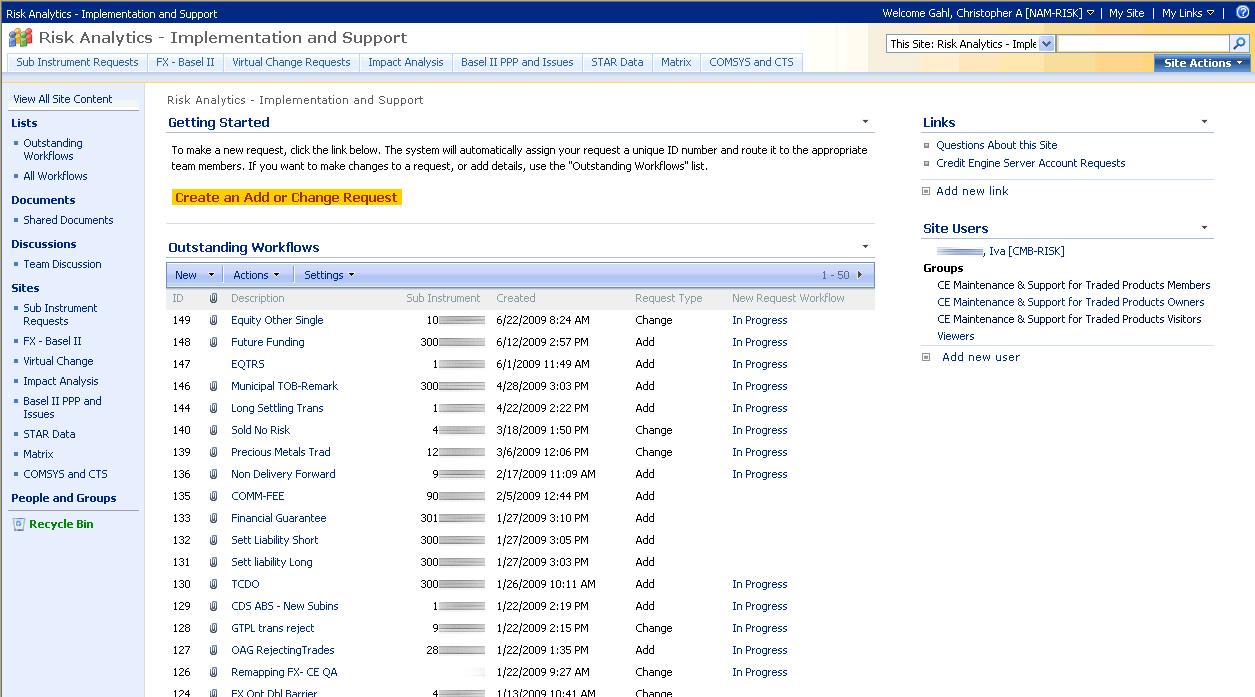Click the square icon beside Add new link
The height and width of the screenshot is (697, 1255).
tap(926, 191)
